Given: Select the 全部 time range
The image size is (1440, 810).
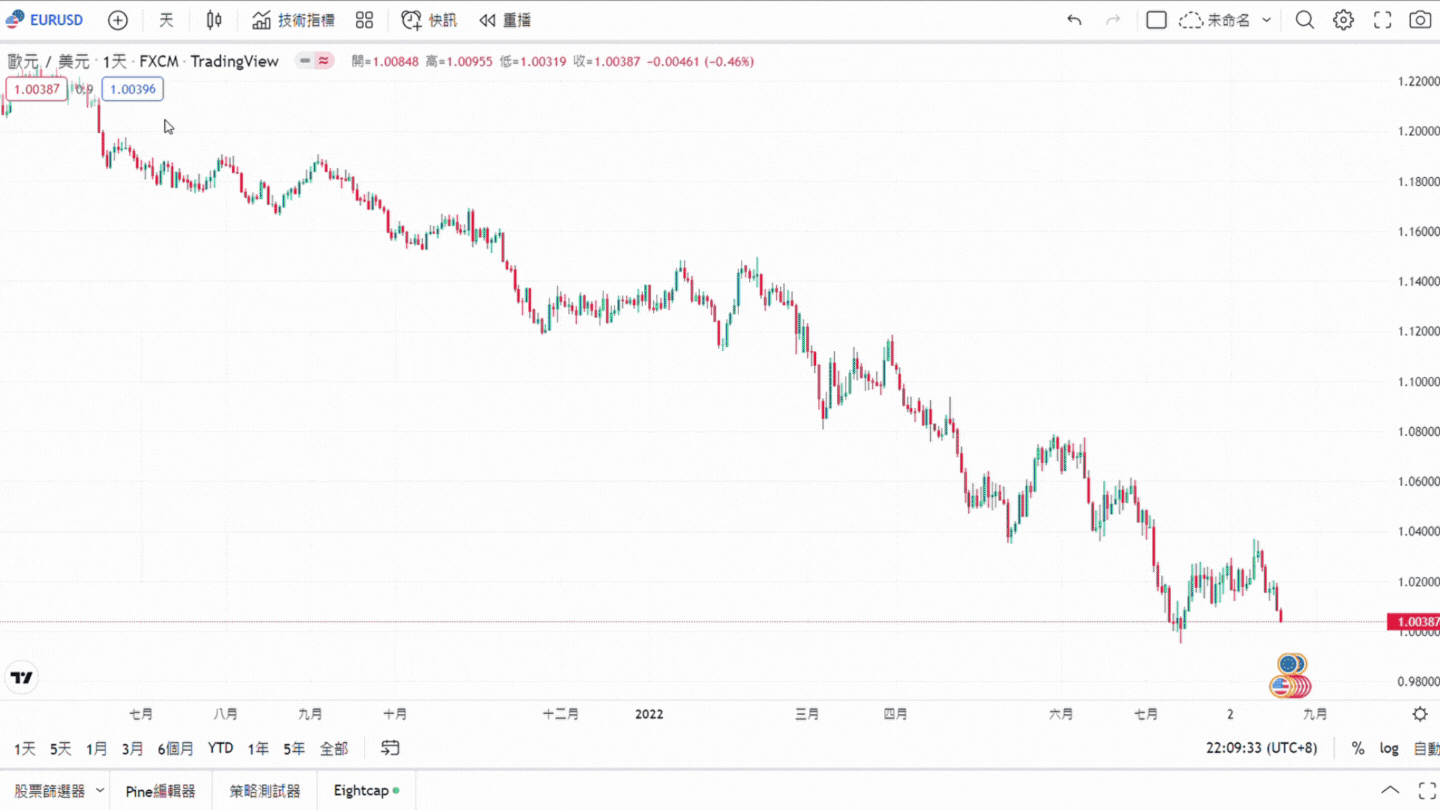Looking at the screenshot, I should pos(334,747).
